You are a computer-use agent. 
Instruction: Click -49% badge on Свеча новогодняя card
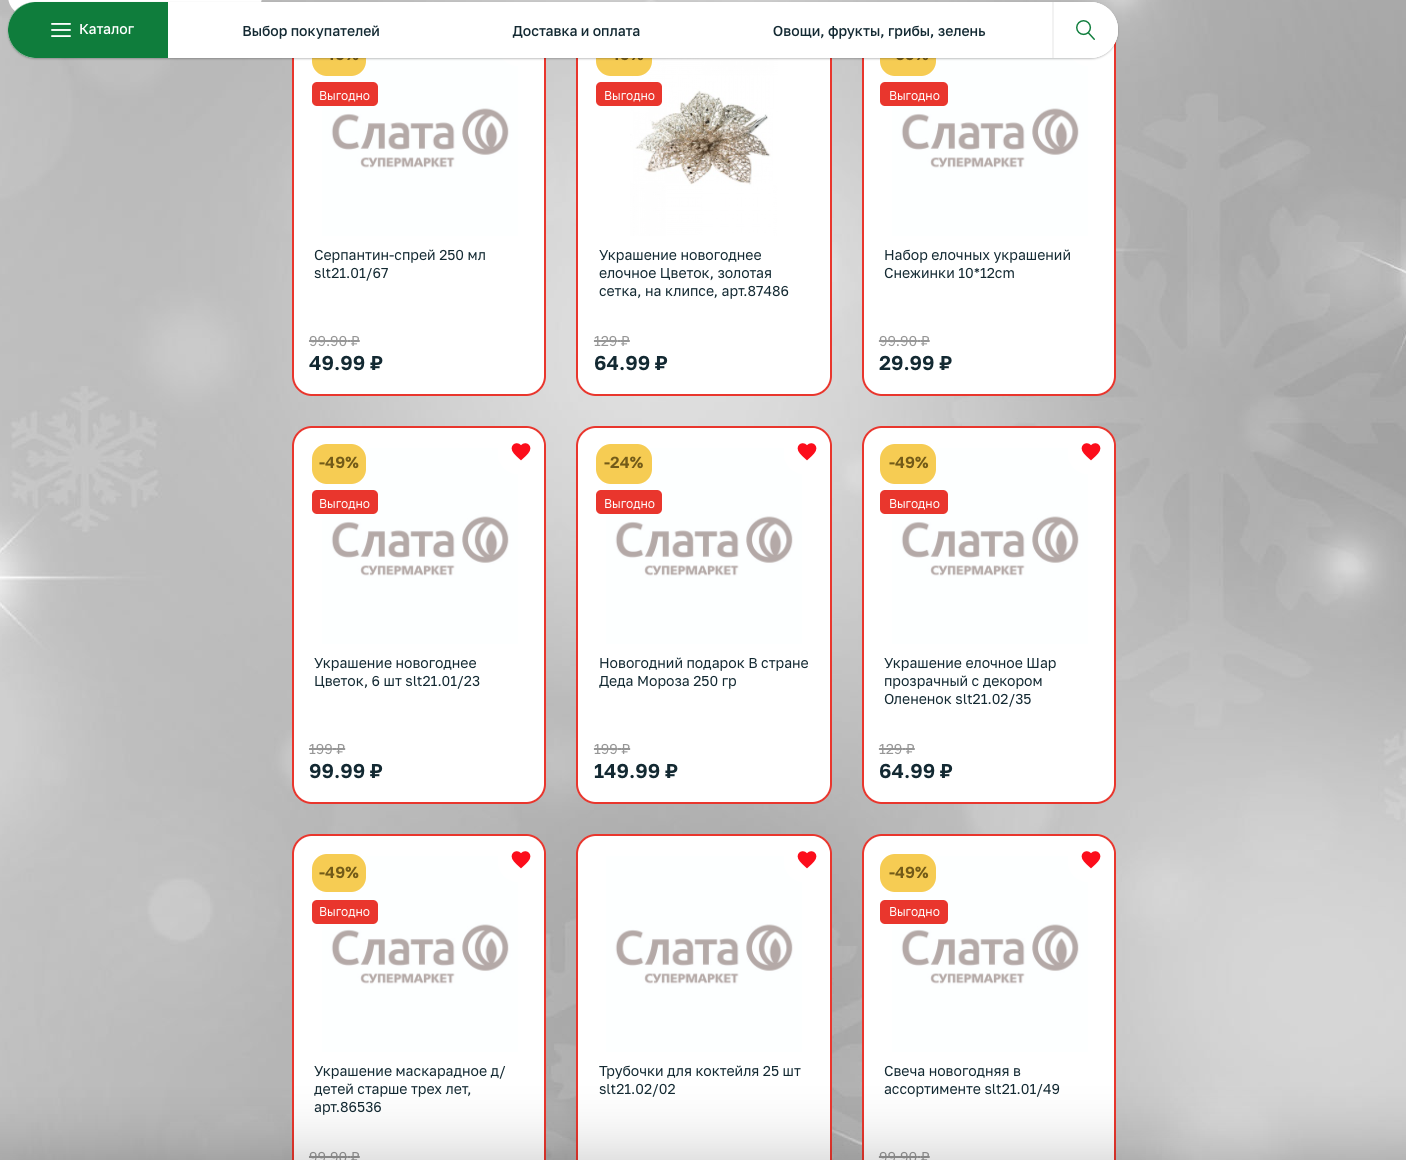pyautogui.click(x=908, y=873)
